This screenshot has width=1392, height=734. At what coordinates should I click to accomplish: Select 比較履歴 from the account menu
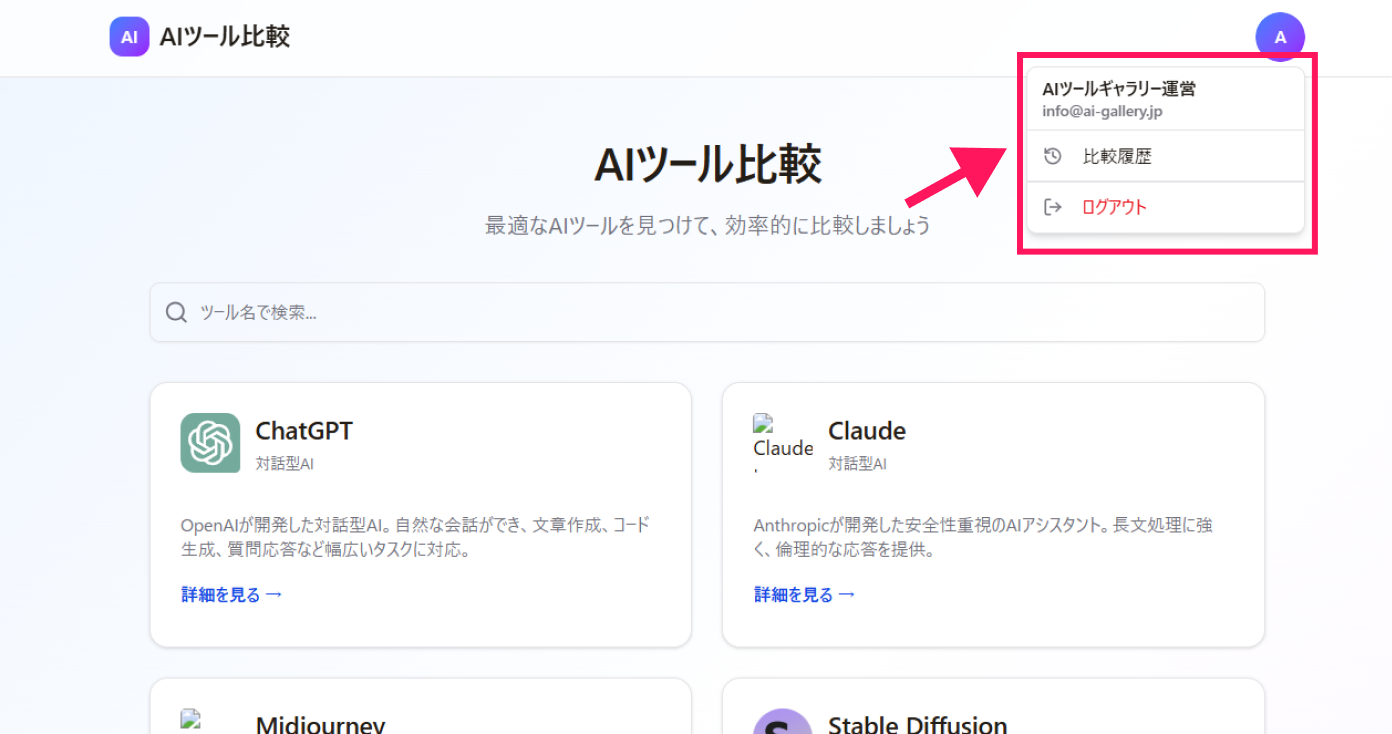1117,157
